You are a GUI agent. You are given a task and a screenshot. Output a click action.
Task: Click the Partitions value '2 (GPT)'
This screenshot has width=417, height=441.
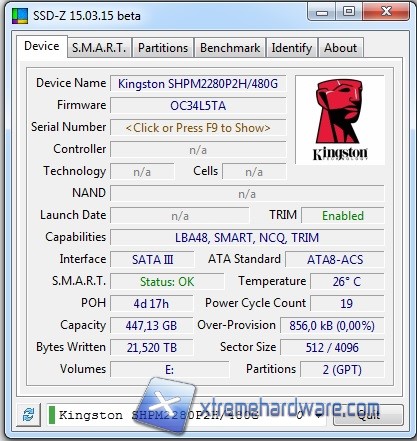click(x=342, y=370)
